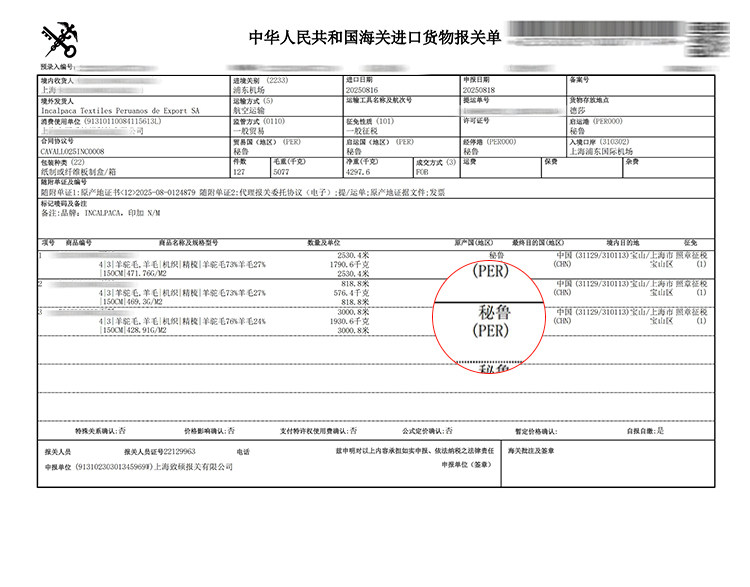Click the 预录入编号 label

click(x=56, y=67)
